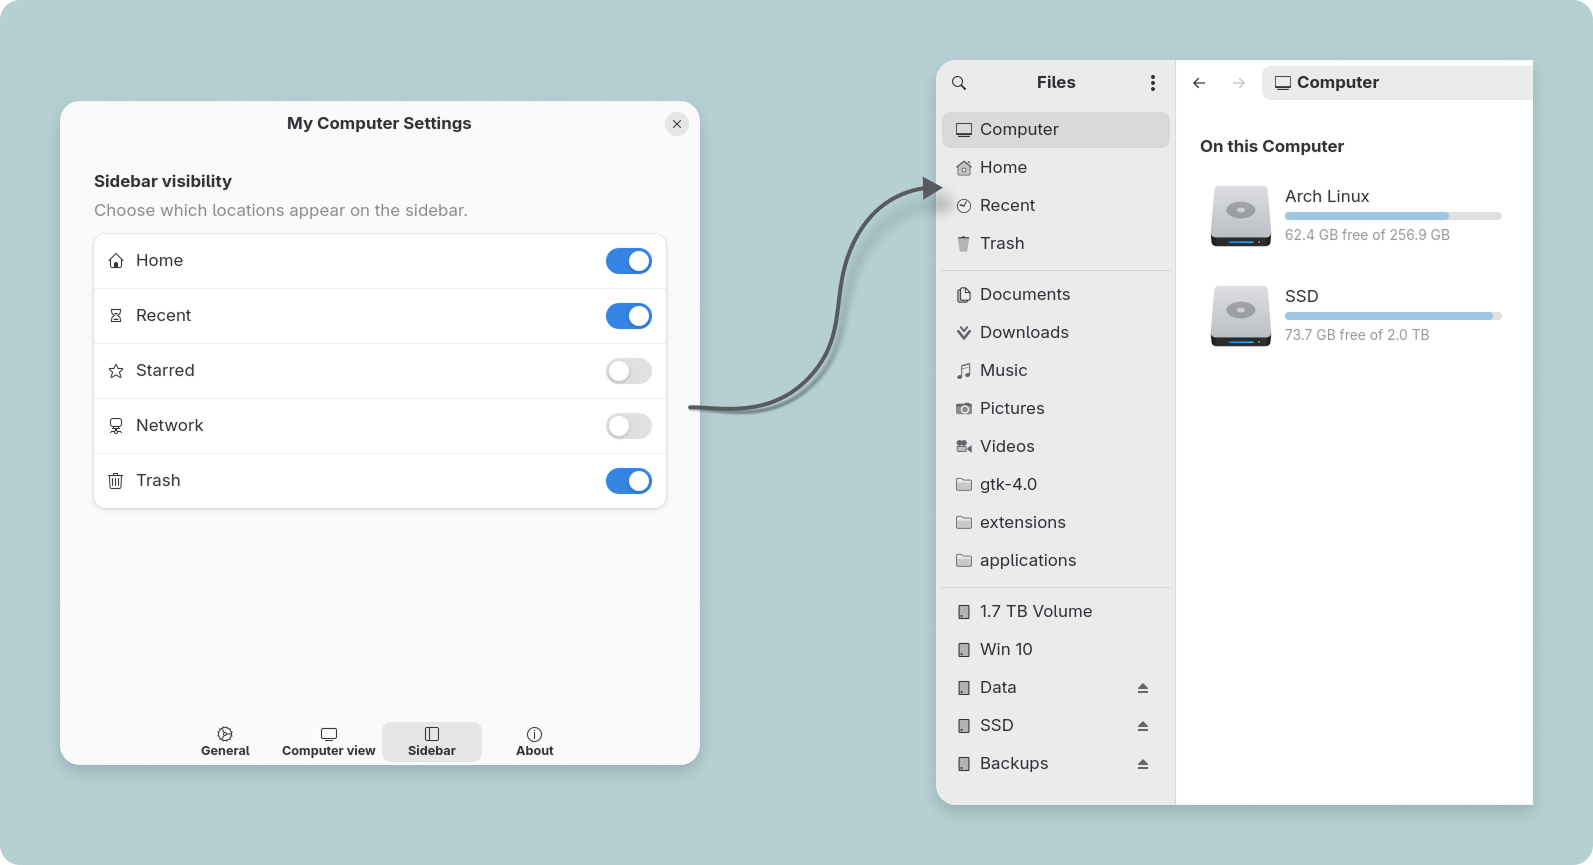Open Trash in the Files sidebar
This screenshot has width=1593, height=865.
(x=1056, y=244)
